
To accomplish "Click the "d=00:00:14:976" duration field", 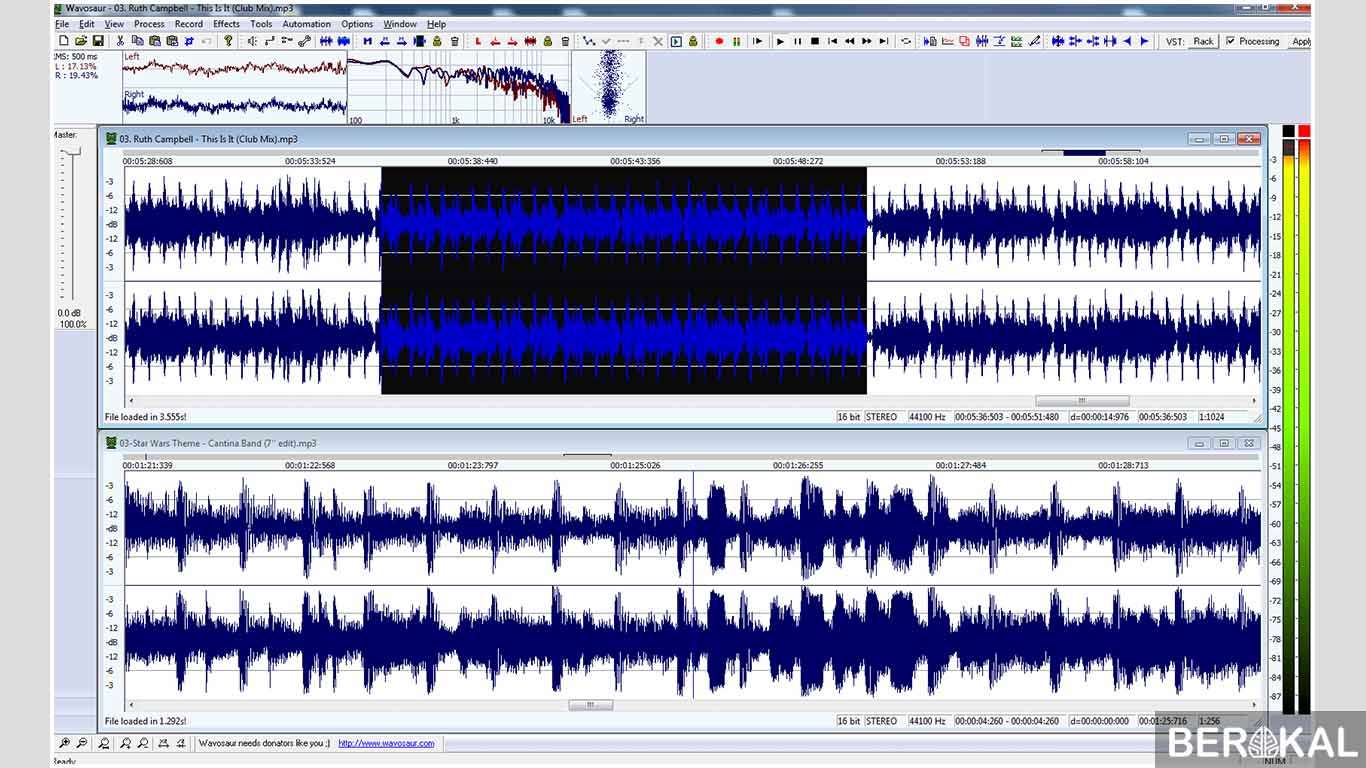I will (x=1100, y=417).
